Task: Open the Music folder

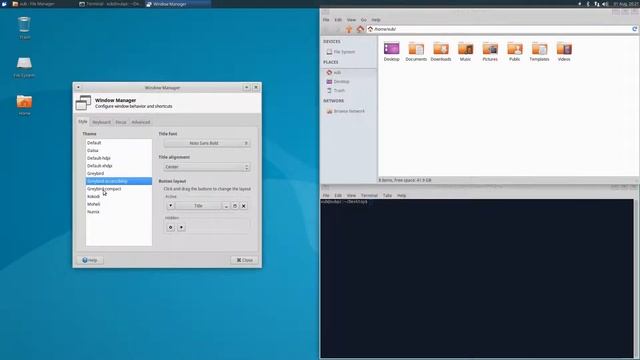Action: pyautogui.click(x=465, y=51)
